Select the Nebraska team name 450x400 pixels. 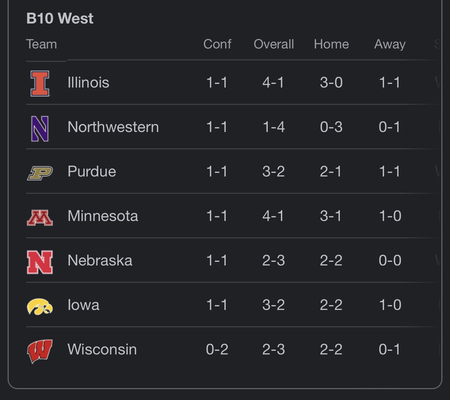[x=100, y=260]
